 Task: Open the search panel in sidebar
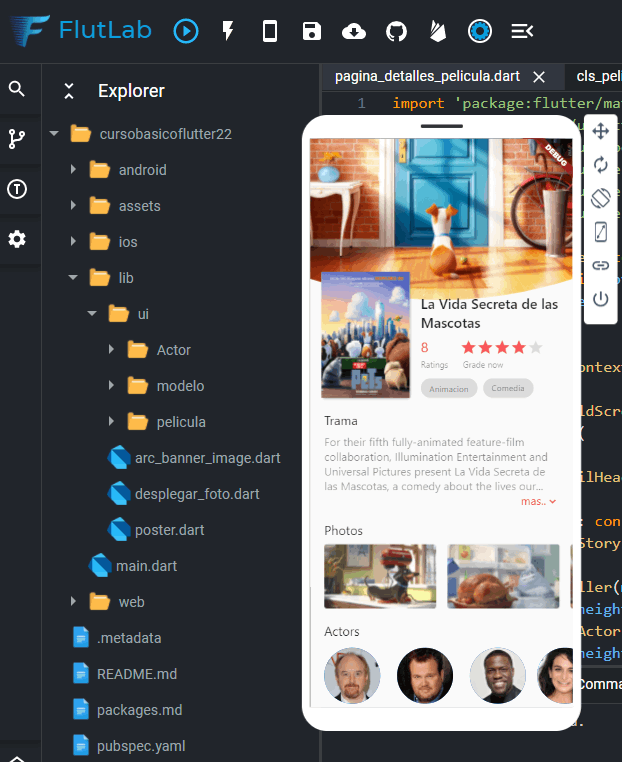17,89
